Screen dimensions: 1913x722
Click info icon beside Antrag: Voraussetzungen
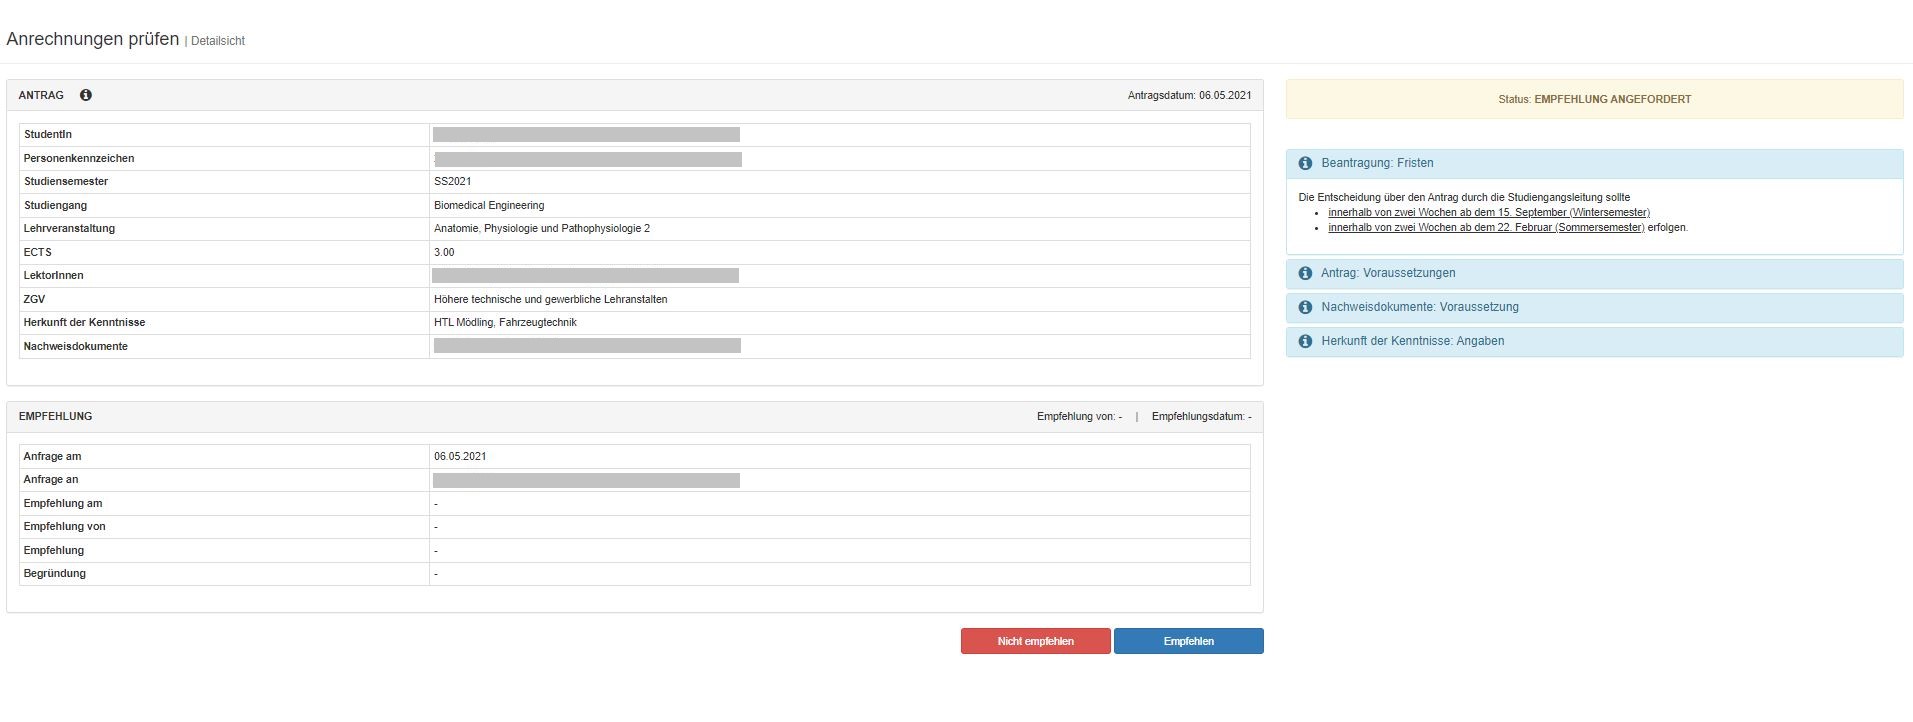tap(1305, 273)
